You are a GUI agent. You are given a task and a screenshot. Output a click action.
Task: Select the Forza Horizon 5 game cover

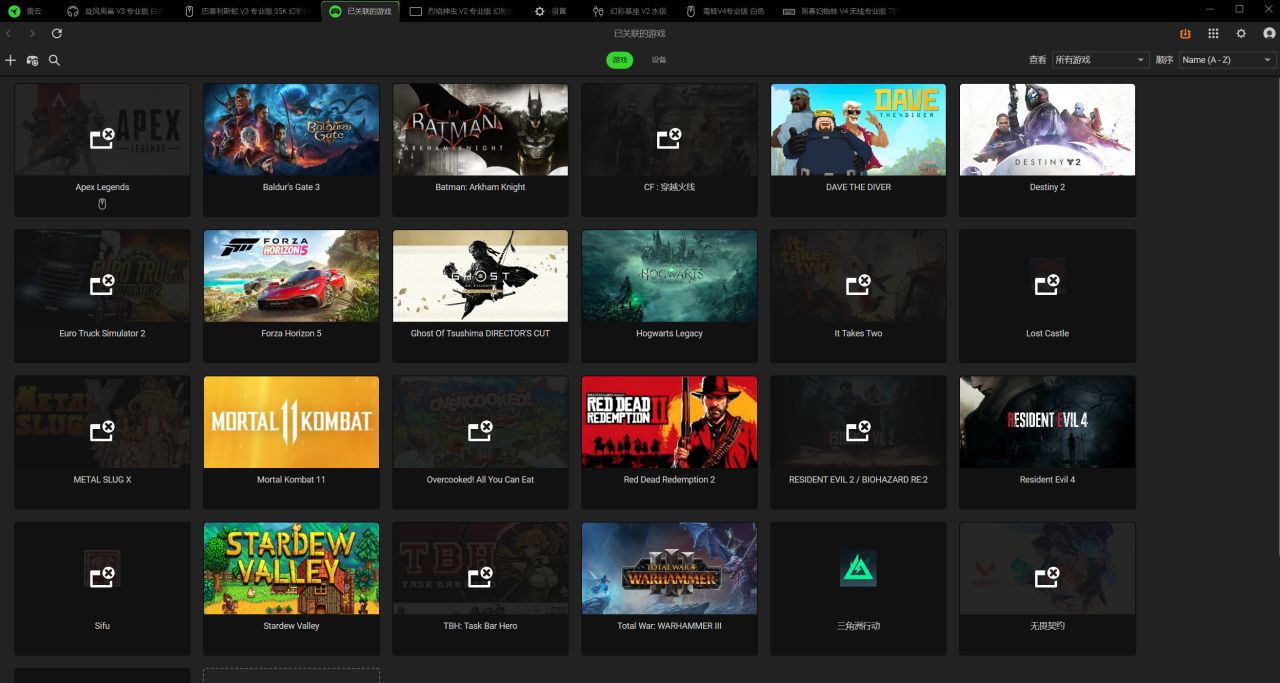291,276
